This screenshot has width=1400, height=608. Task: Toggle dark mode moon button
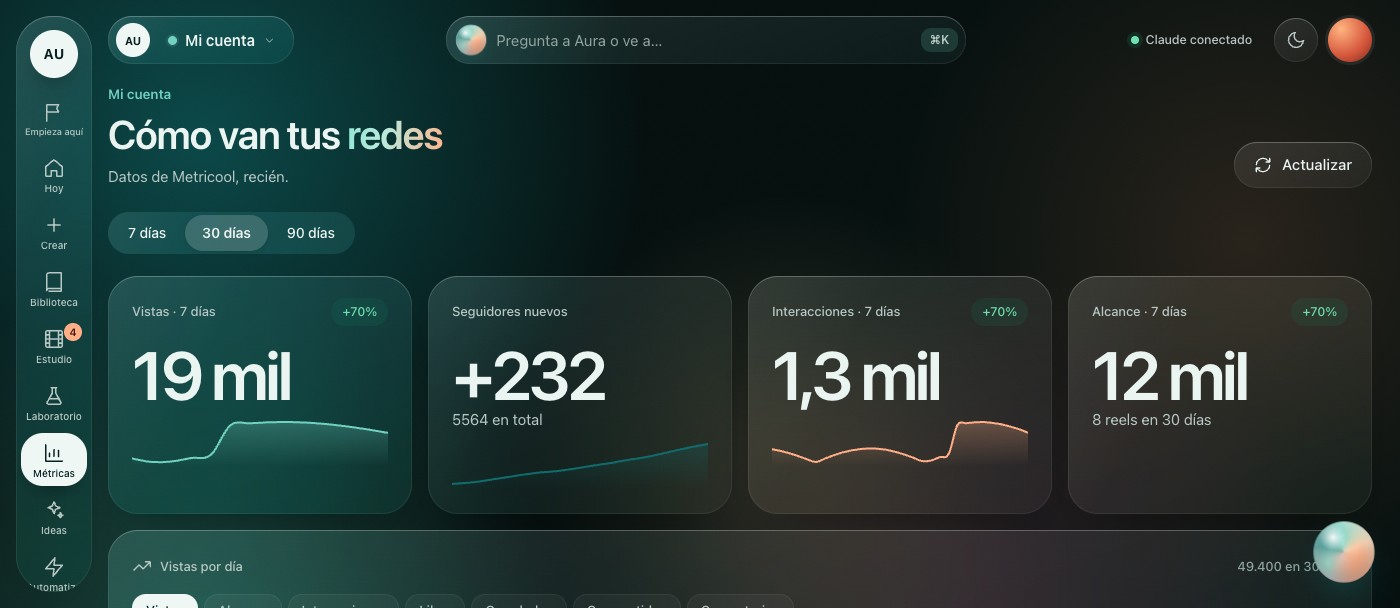click(x=1296, y=40)
